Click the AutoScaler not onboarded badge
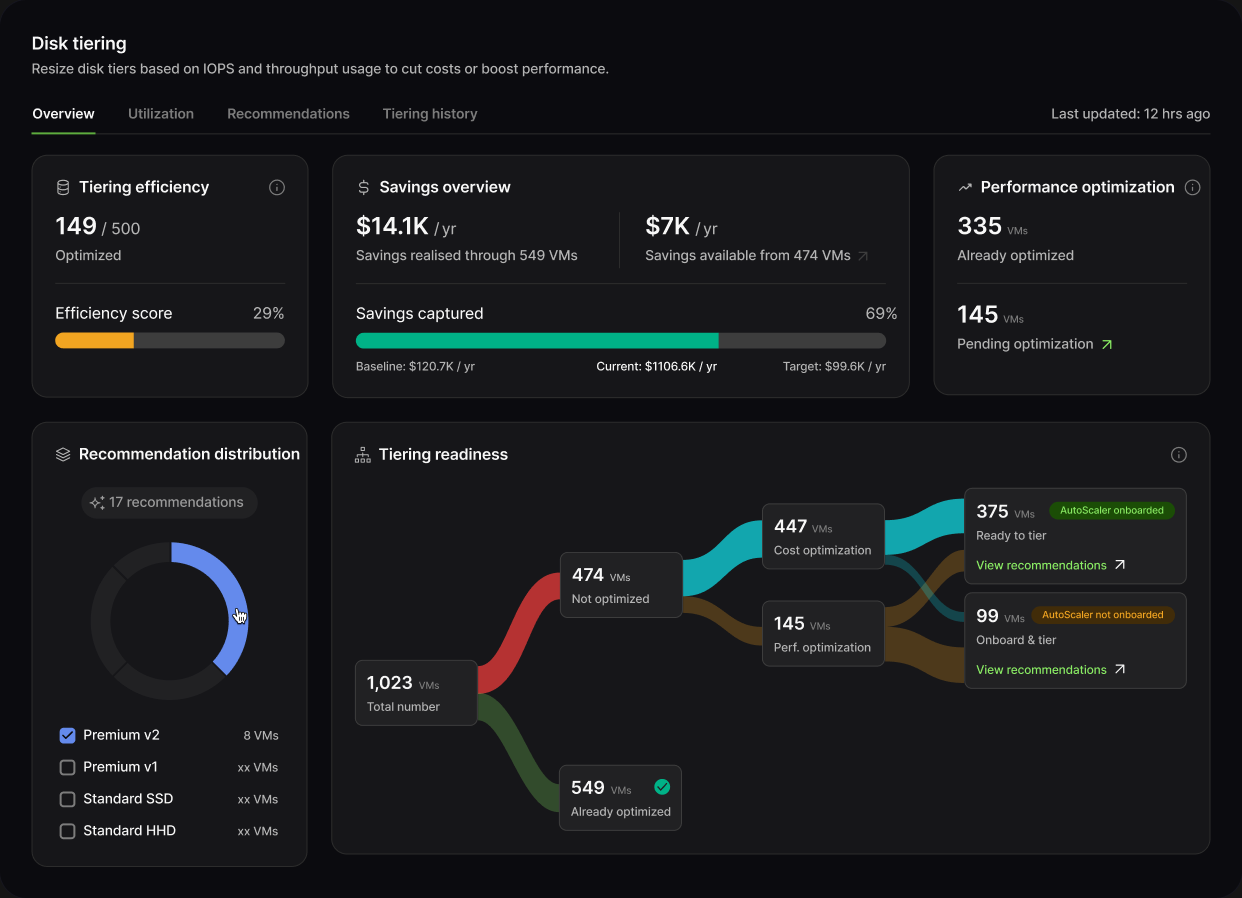 click(x=1102, y=614)
